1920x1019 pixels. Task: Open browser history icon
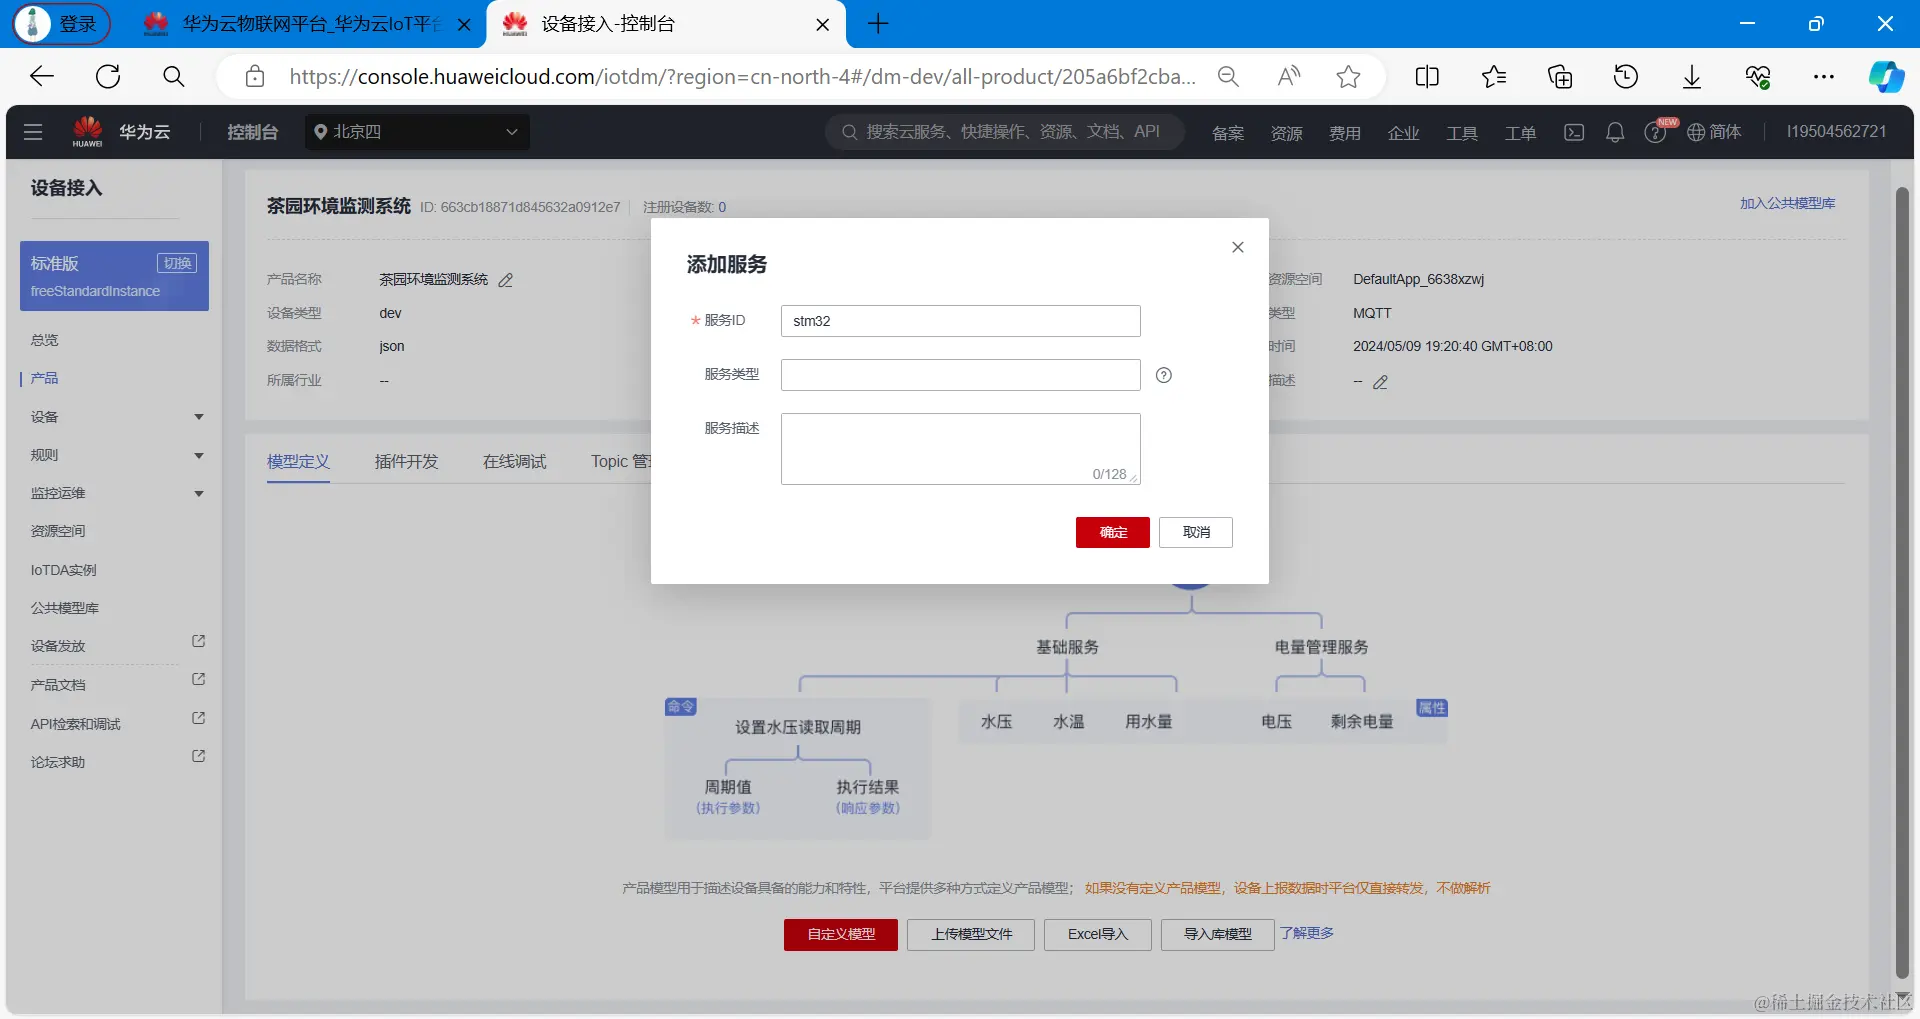1626,77
